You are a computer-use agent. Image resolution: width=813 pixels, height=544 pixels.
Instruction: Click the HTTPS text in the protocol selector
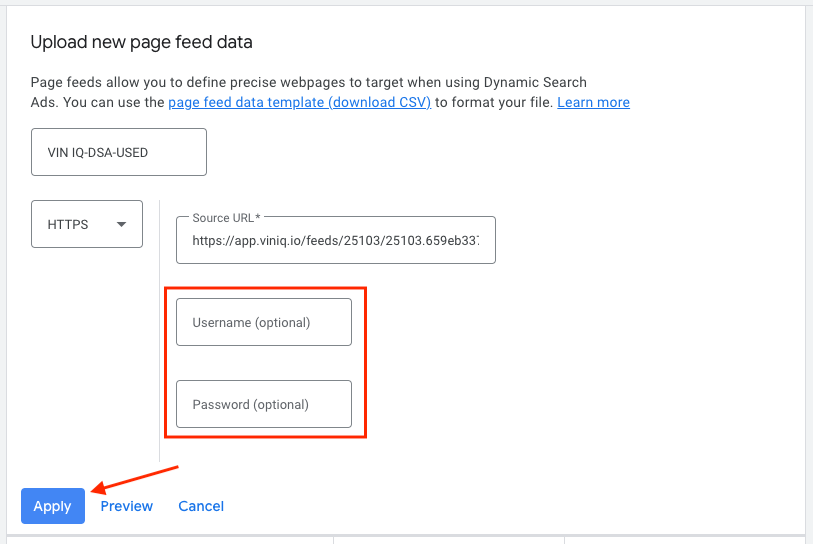coord(68,224)
